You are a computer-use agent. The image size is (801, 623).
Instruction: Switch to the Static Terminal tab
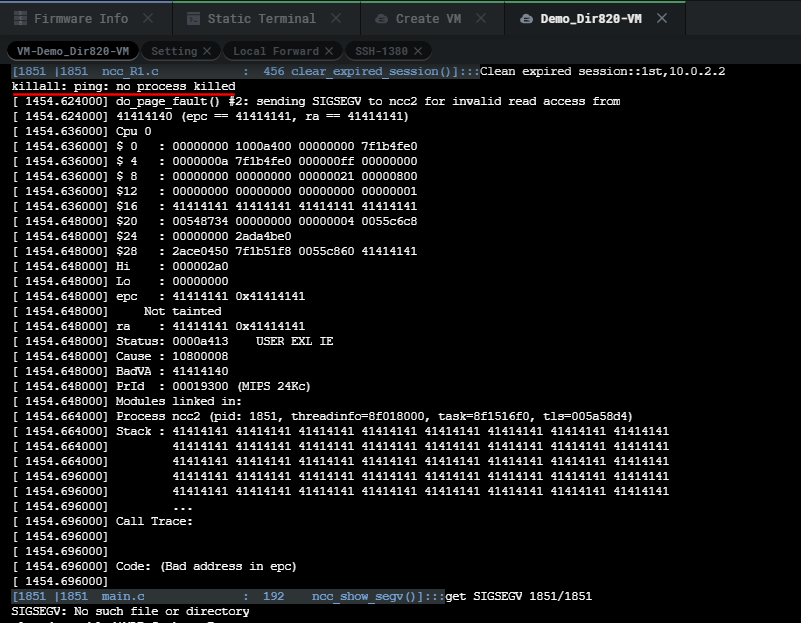(266, 19)
